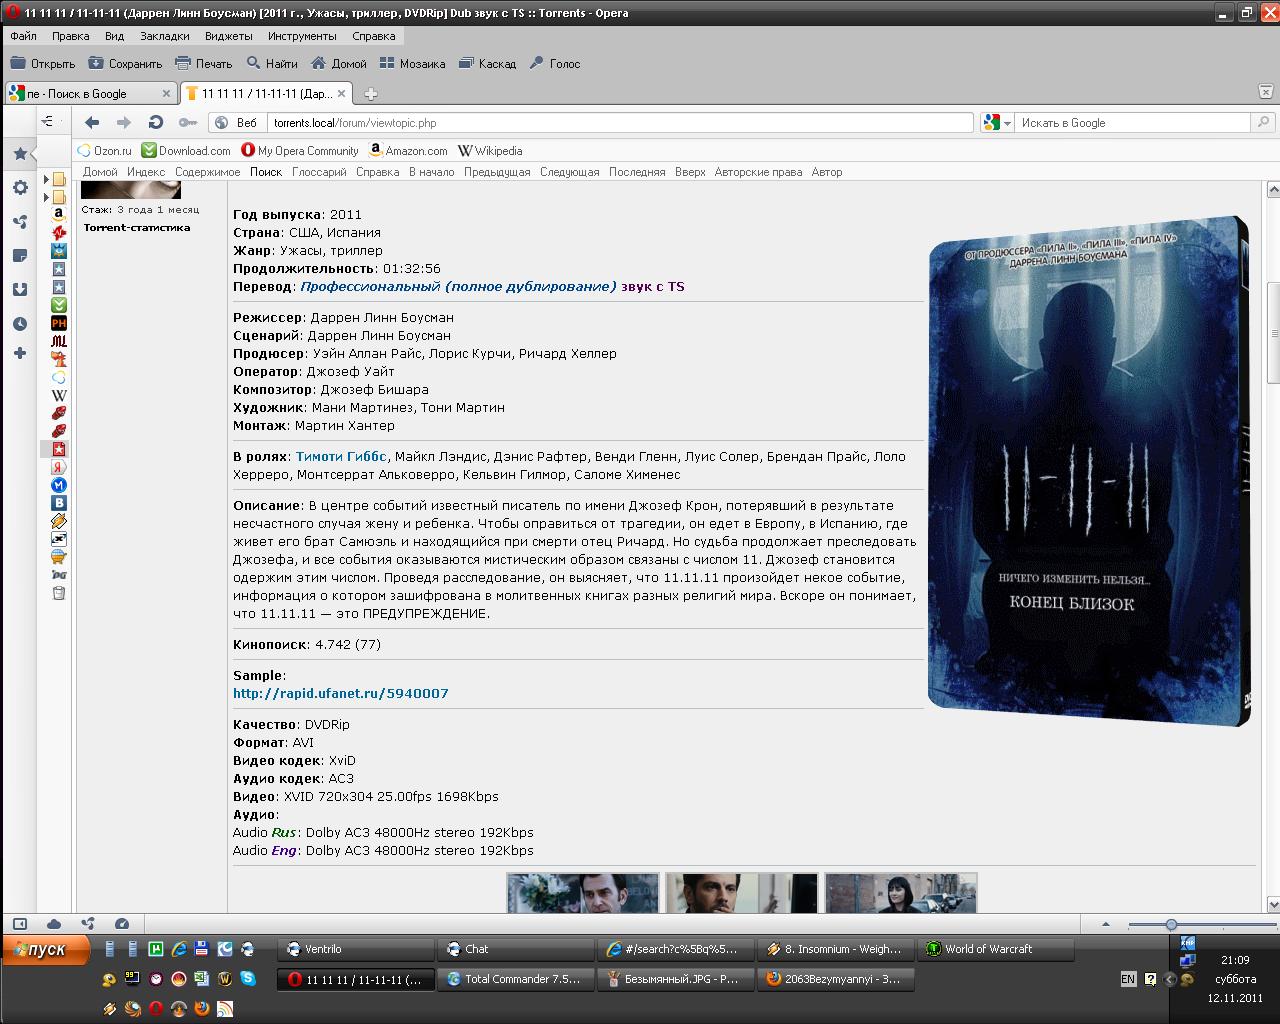Toggle panel visibility icon in status bar

pos(19,924)
